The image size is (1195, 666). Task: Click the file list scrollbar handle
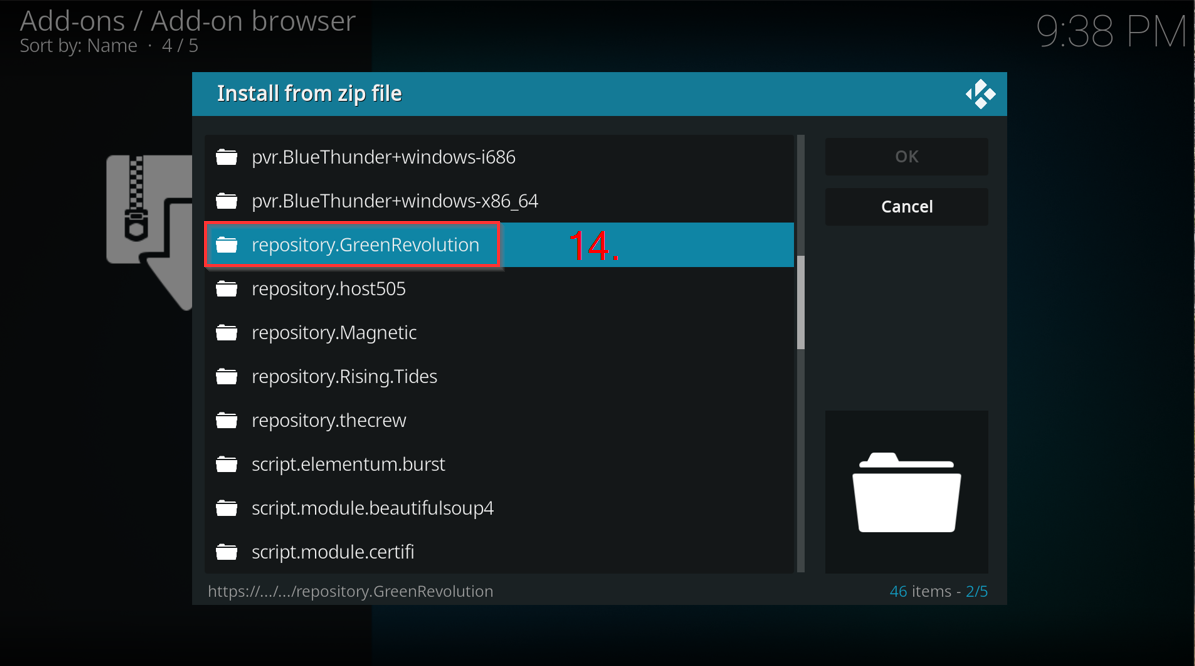tap(800, 303)
